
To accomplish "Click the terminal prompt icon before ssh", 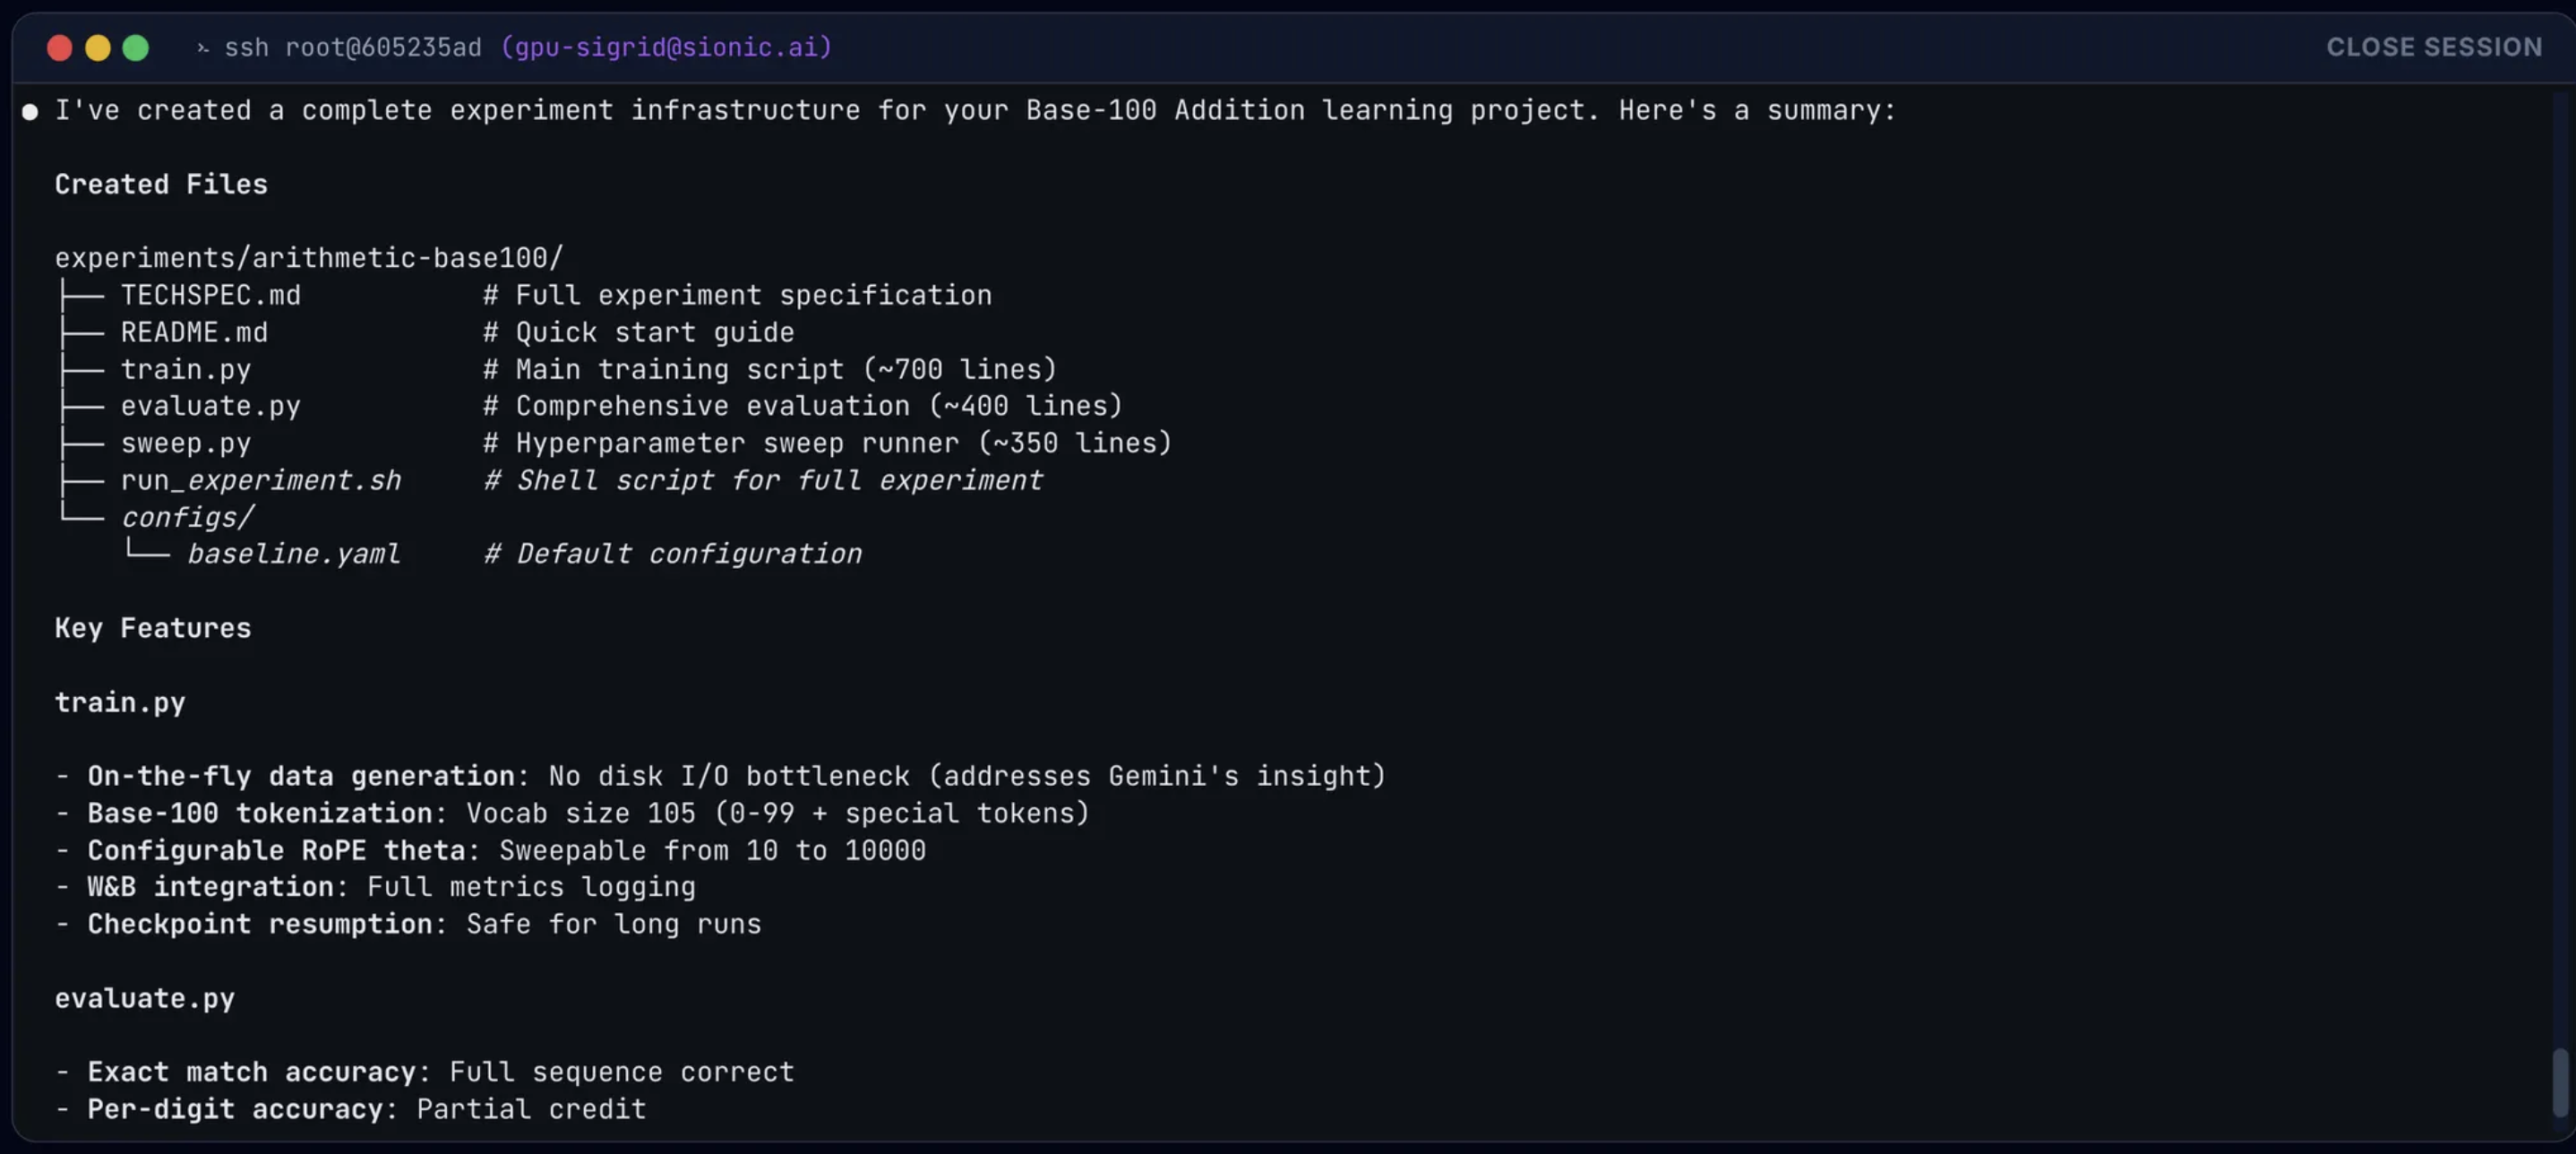I will click(203, 48).
